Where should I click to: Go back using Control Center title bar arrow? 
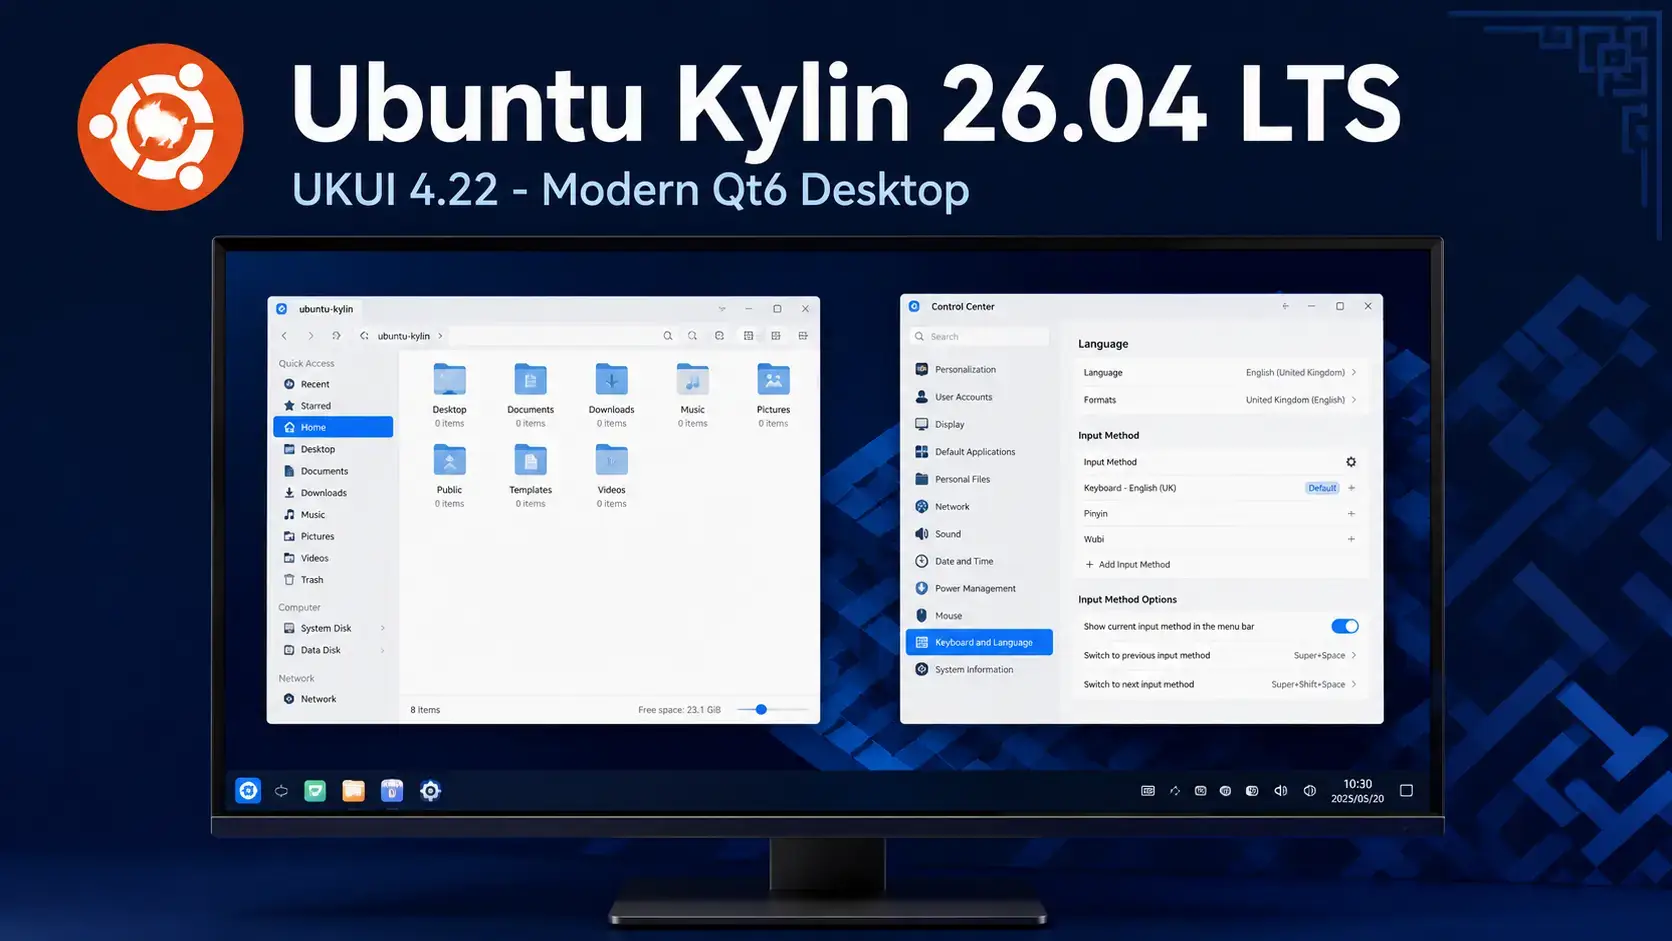[x=1285, y=306]
